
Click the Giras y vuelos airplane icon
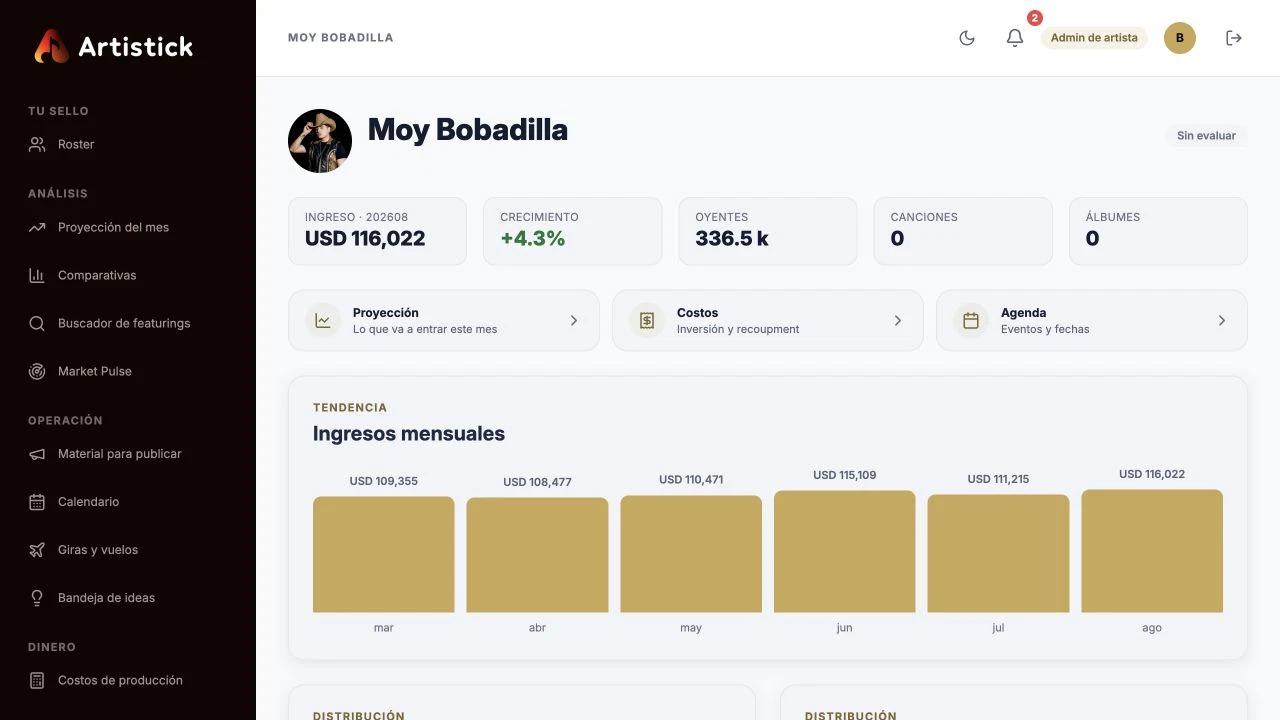coord(37,550)
